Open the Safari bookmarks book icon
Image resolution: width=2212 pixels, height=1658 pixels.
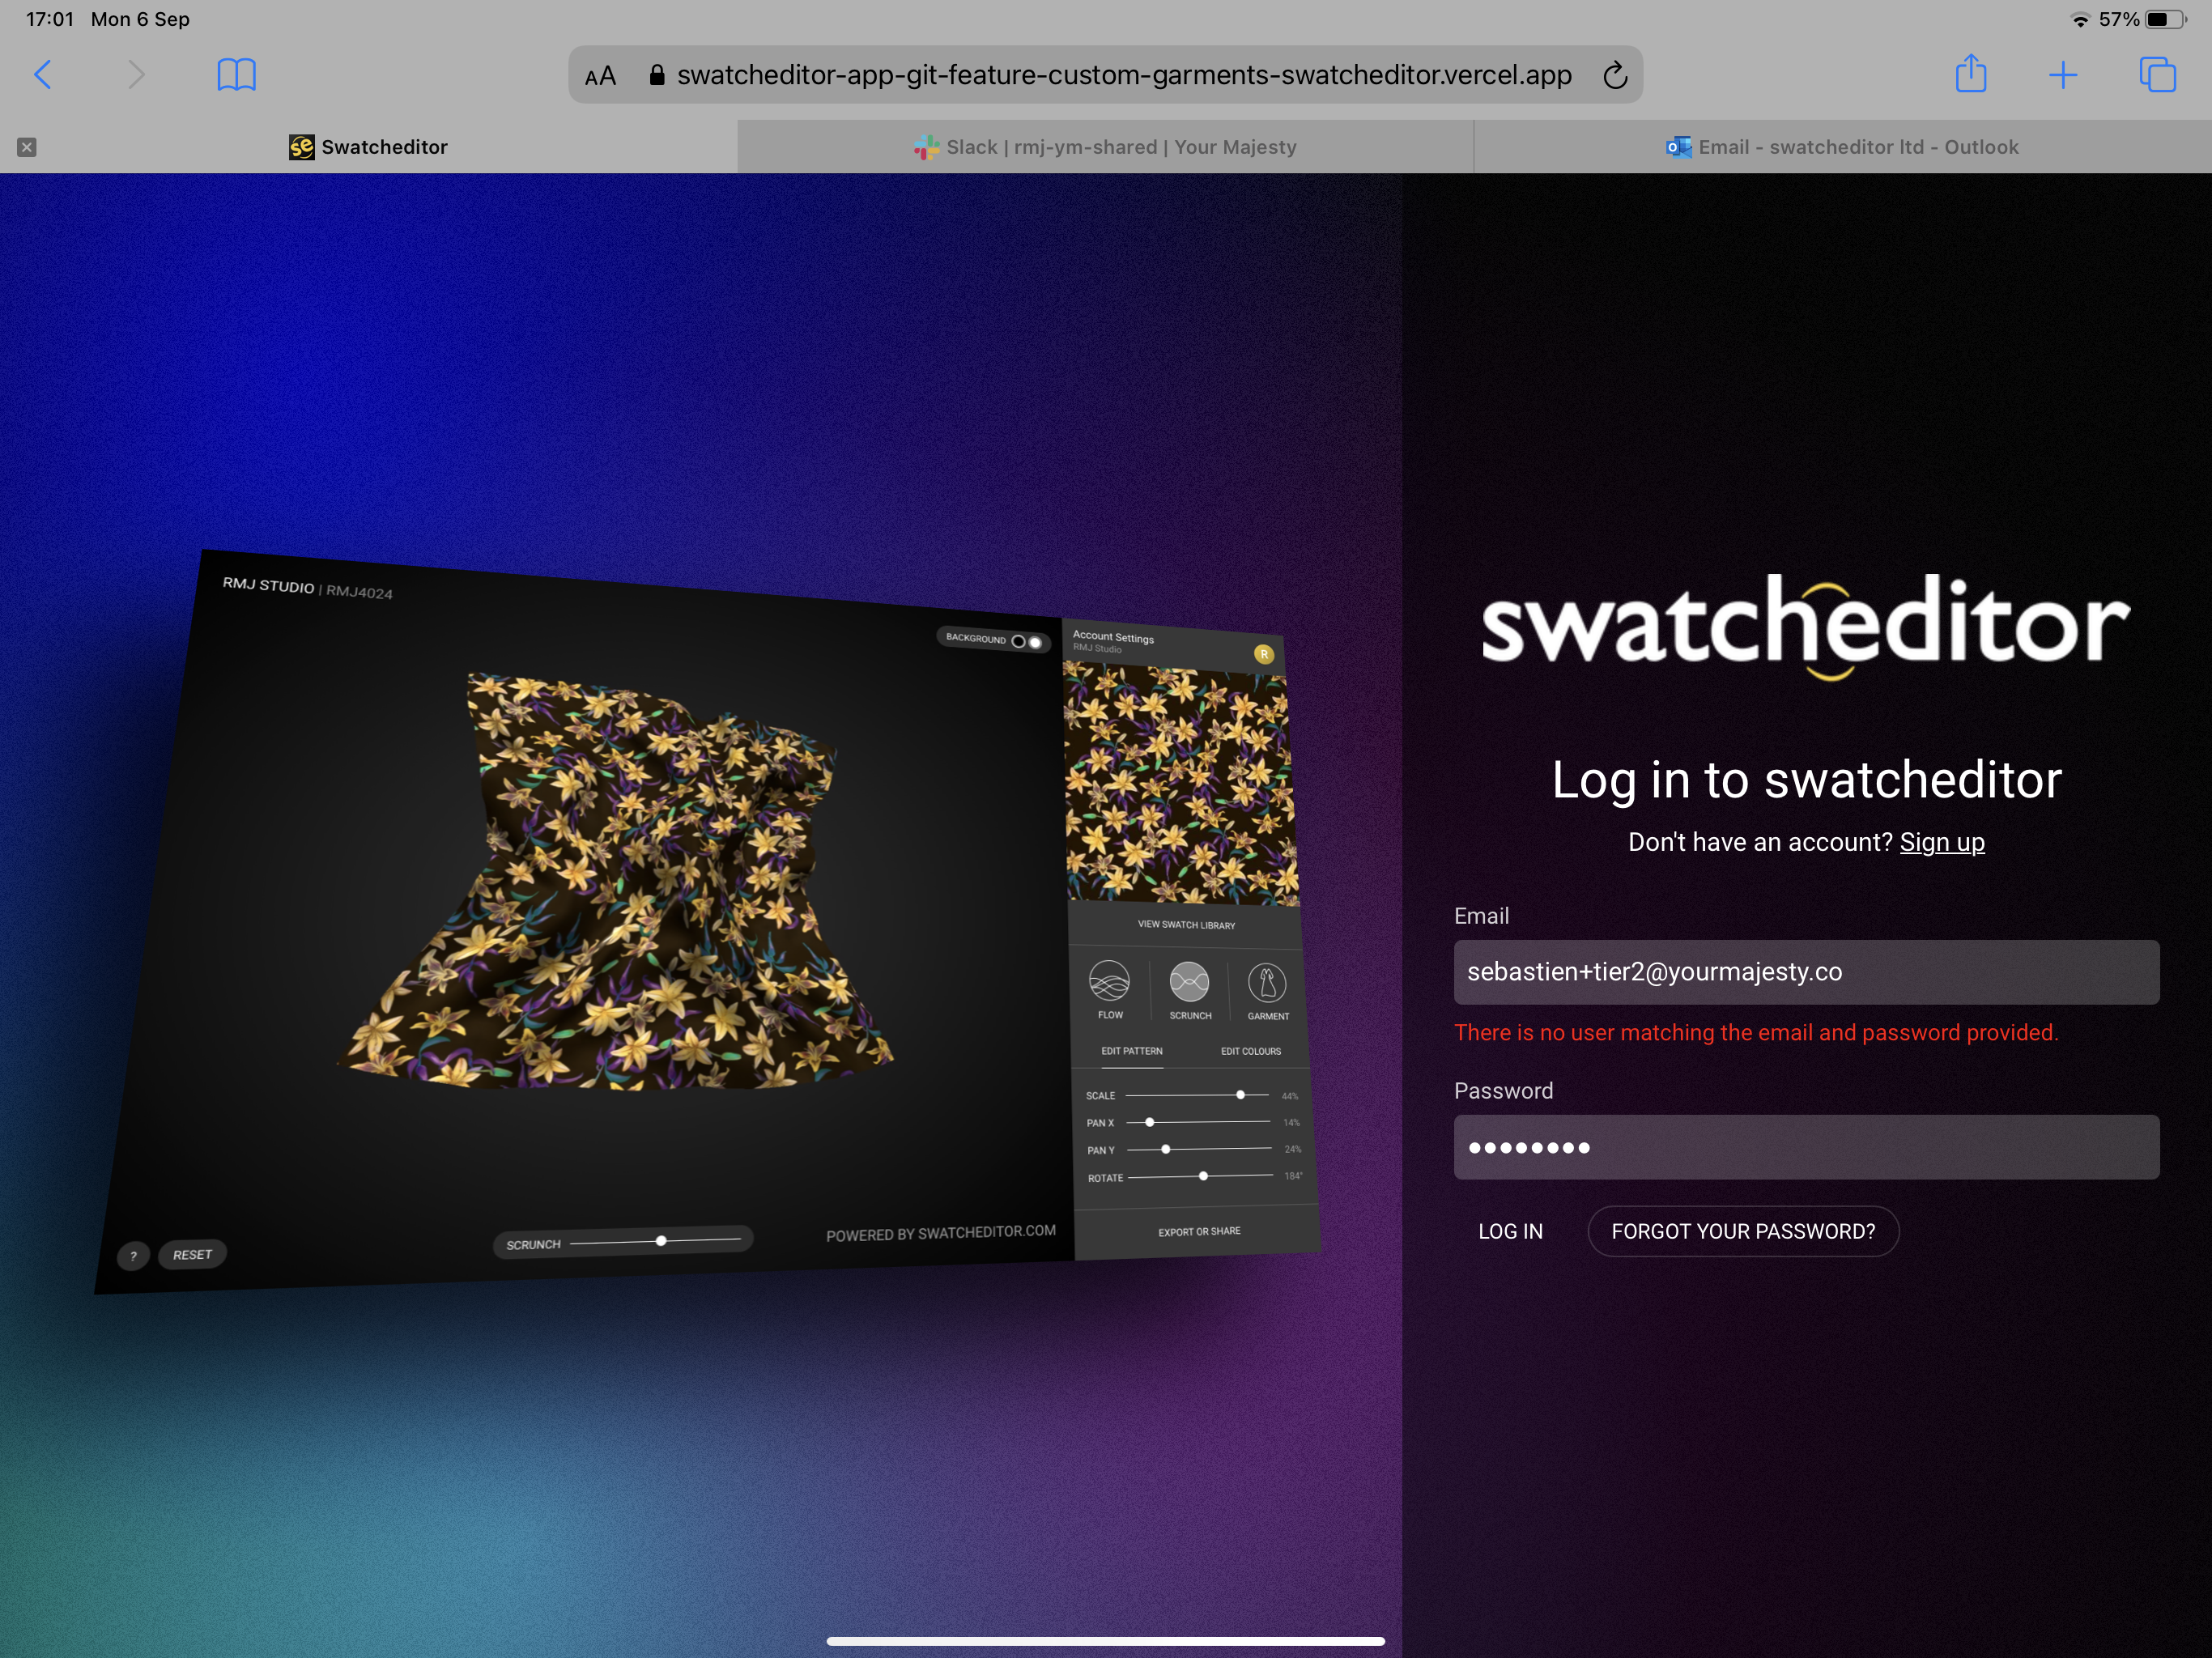click(237, 75)
